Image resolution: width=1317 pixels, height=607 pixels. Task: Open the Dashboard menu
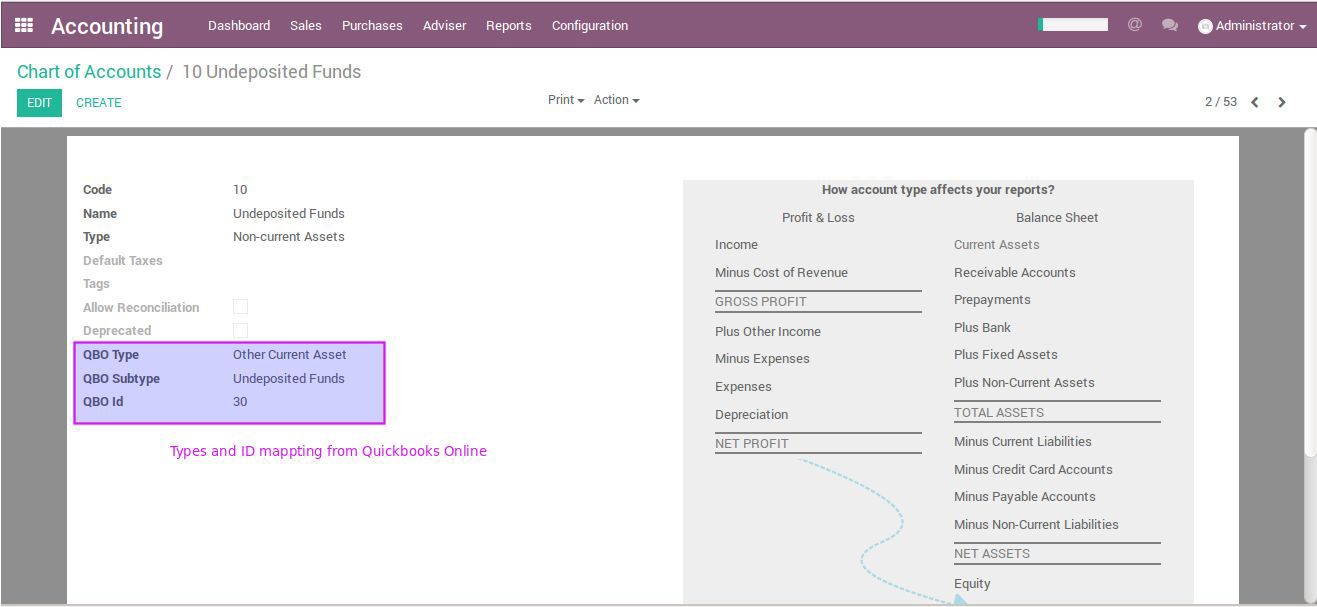(x=239, y=25)
